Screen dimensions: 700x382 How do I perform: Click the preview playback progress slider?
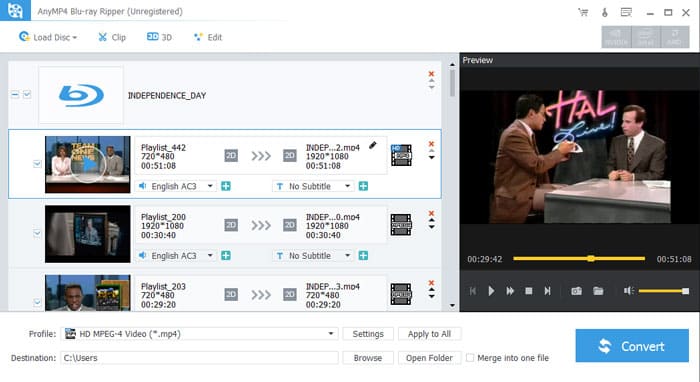[x=579, y=258]
